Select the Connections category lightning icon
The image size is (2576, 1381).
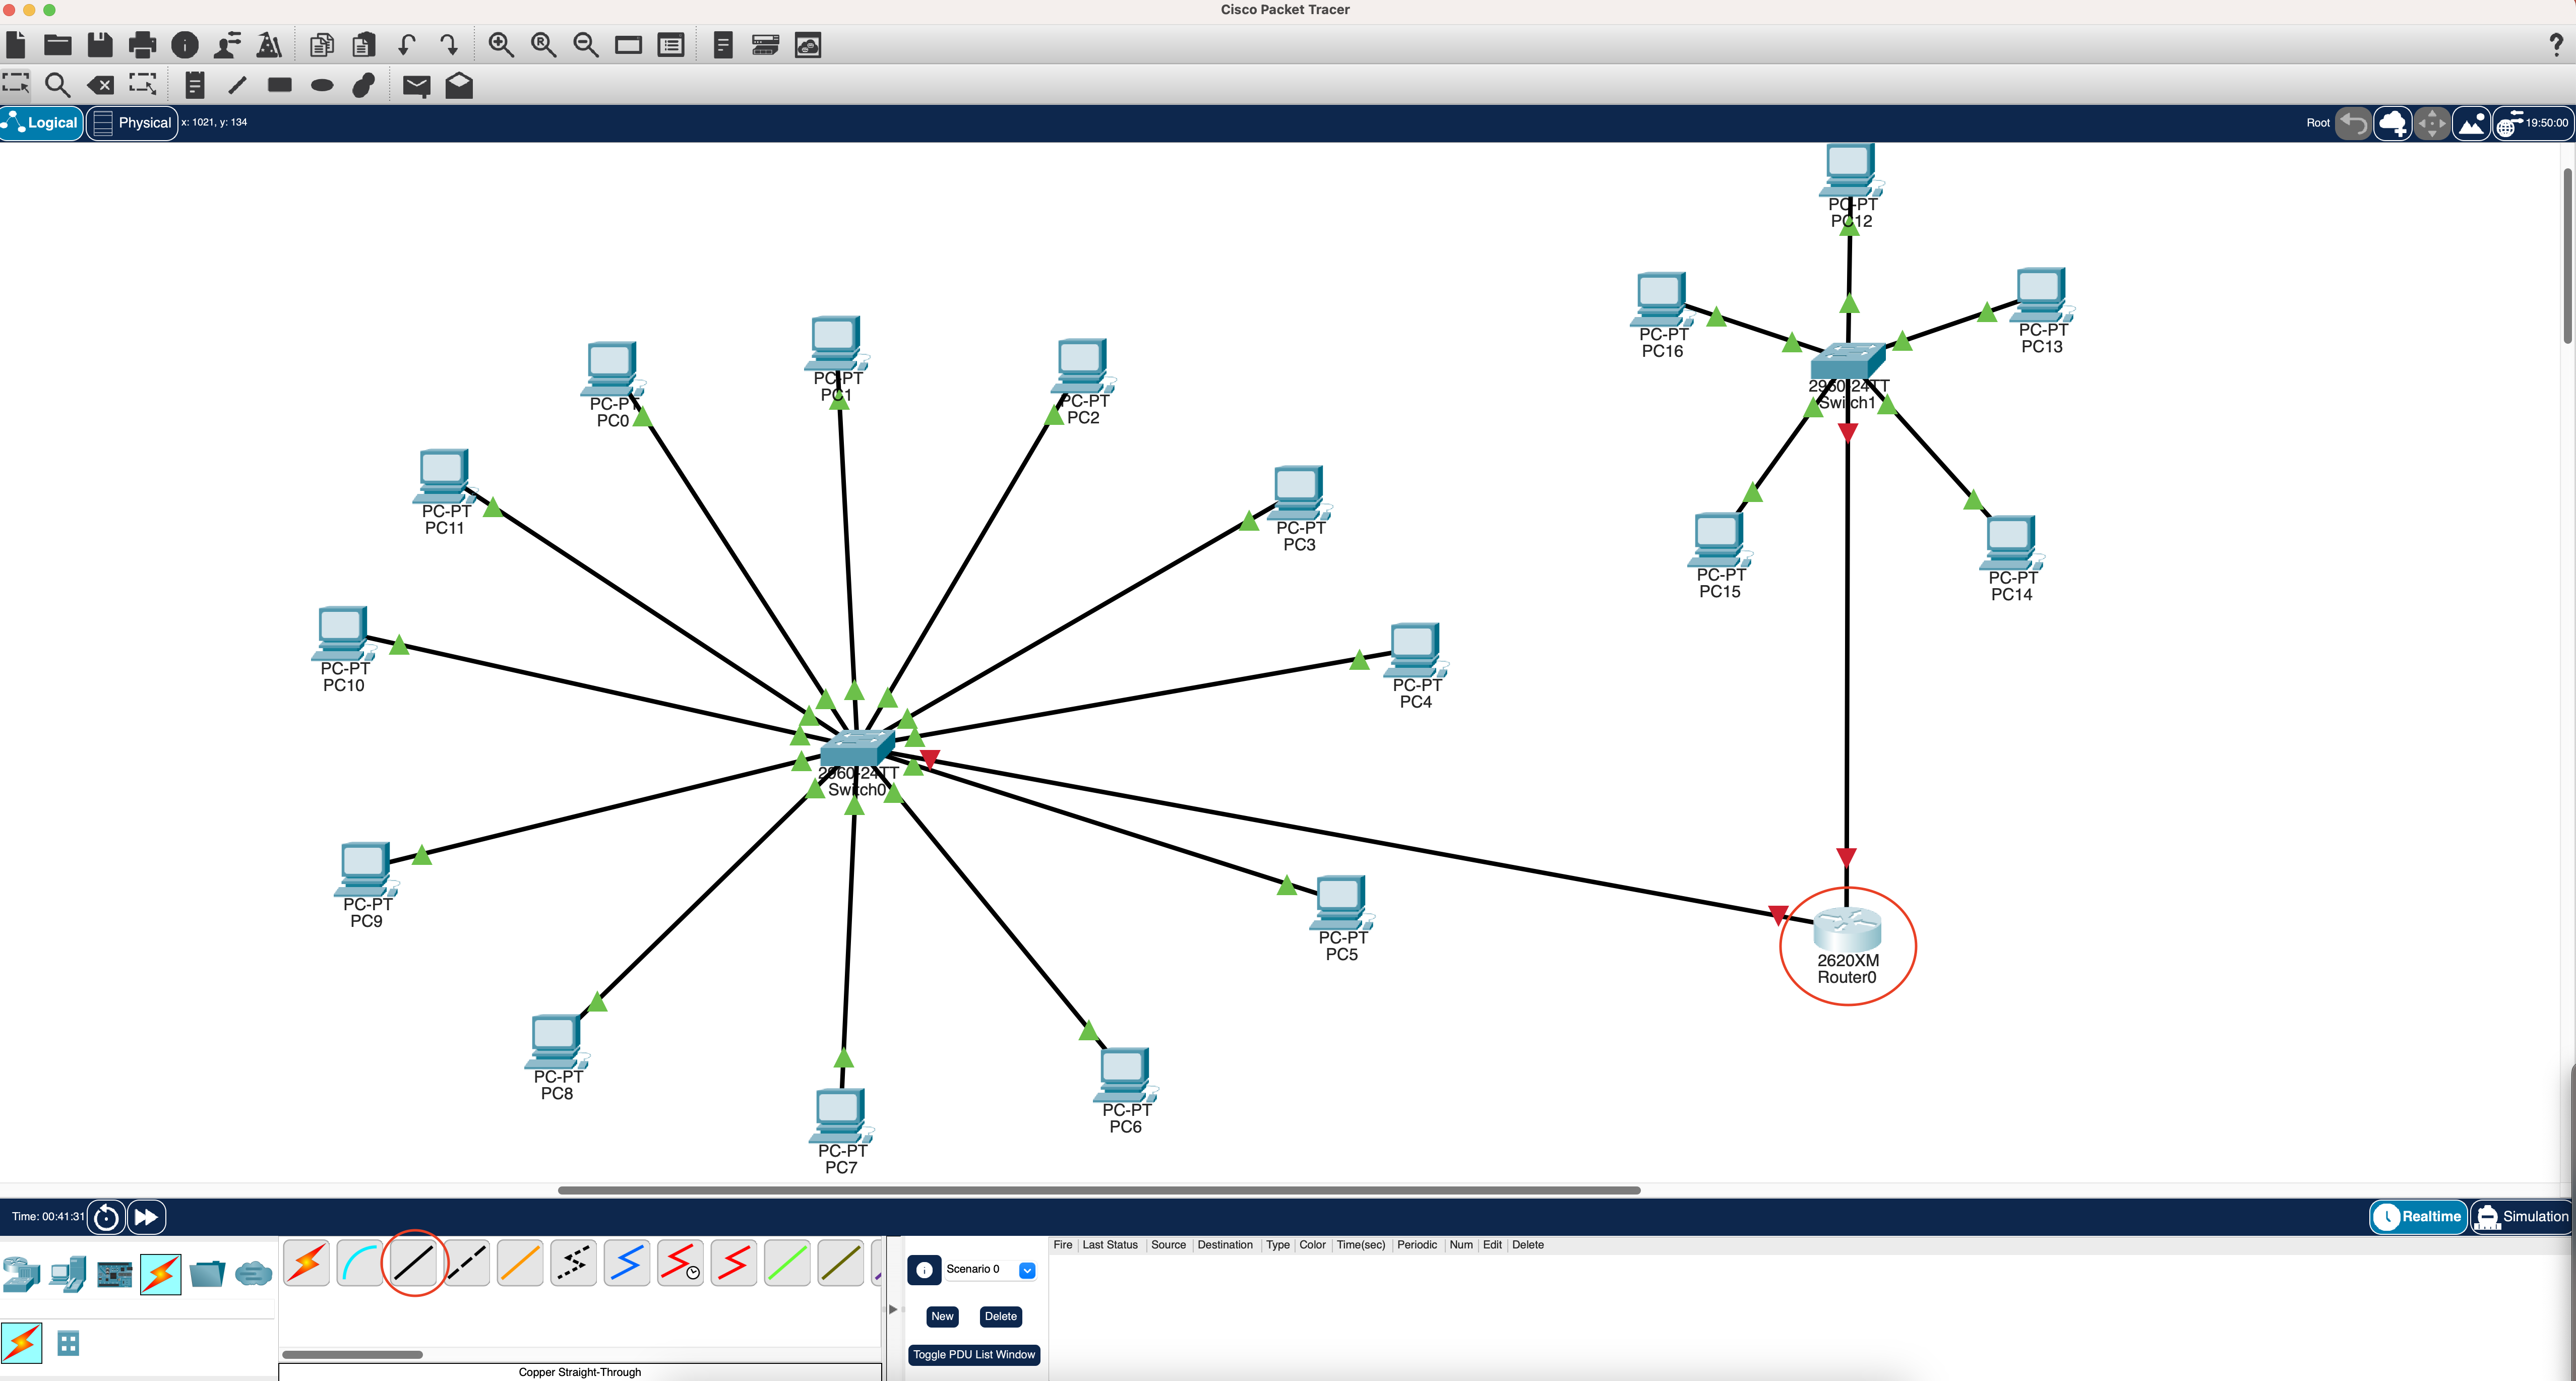tap(161, 1274)
